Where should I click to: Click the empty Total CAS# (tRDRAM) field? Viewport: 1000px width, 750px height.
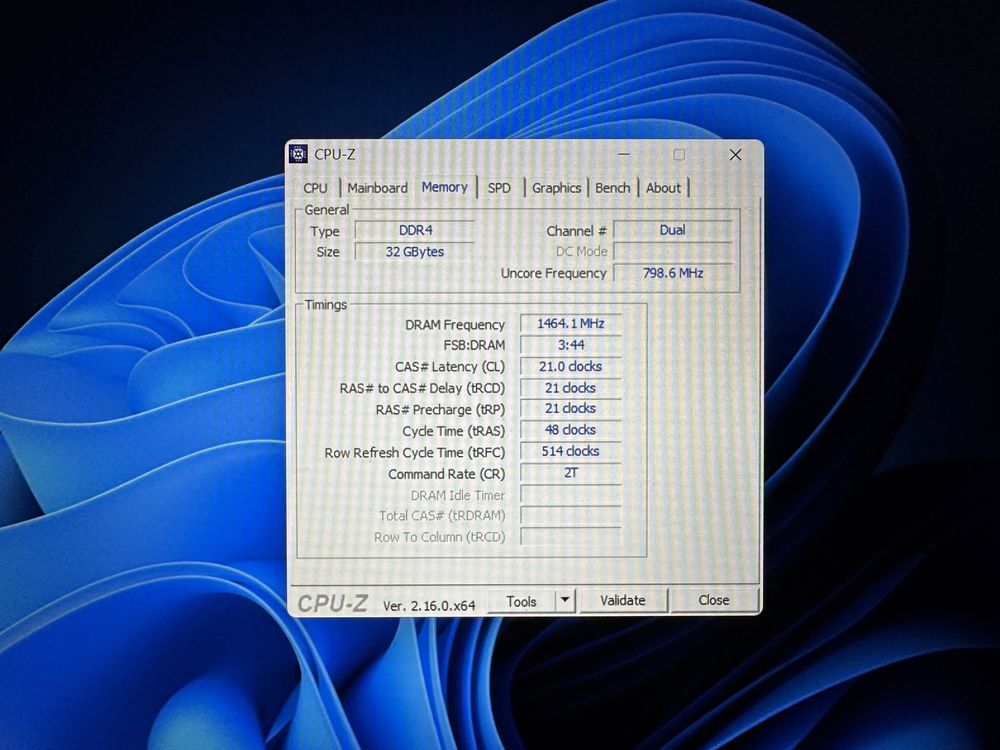[571, 515]
